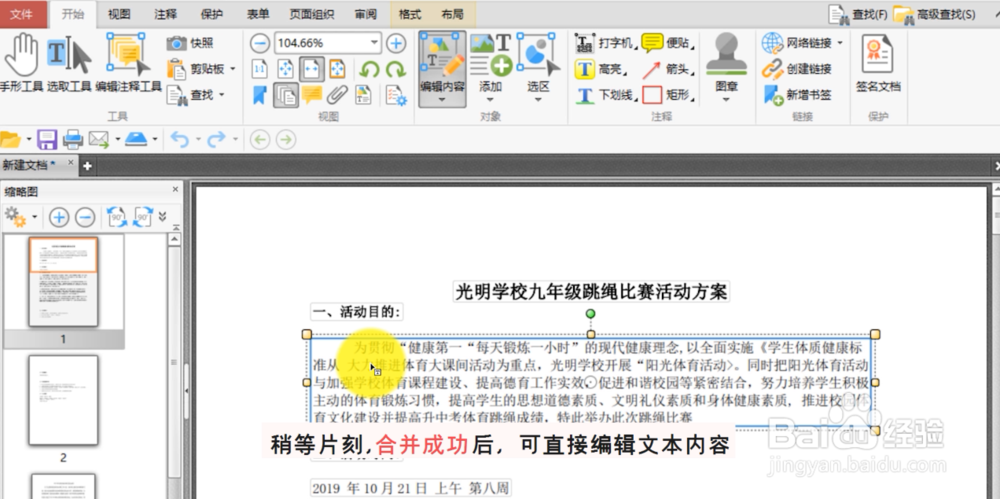Select the 下划线 underline tool
1000x499 pixels.
pyautogui.click(x=605, y=95)
